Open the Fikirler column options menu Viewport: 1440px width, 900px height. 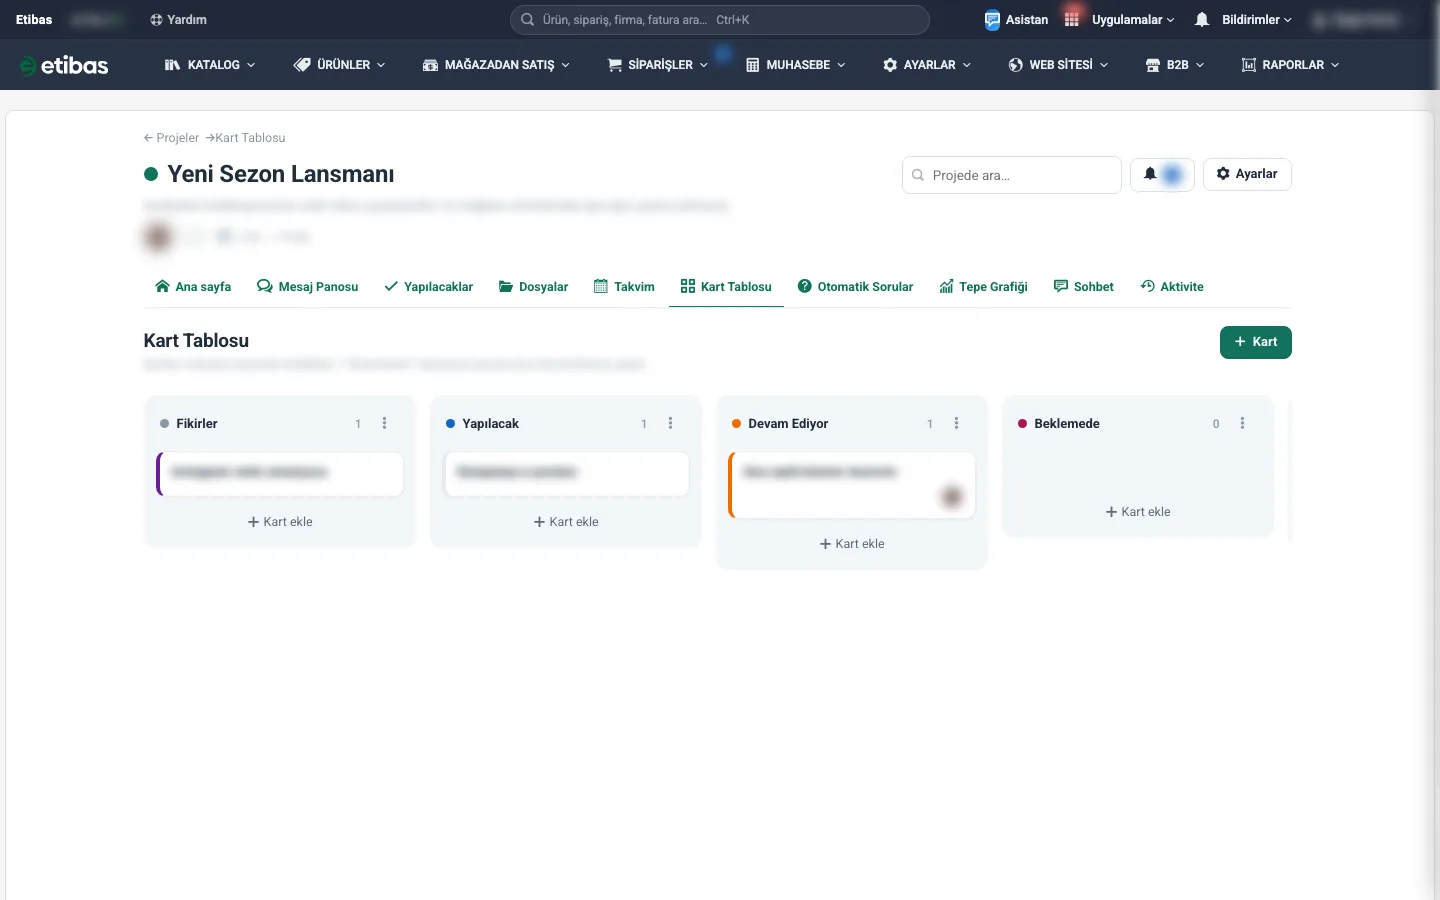[x=384, y=424]
